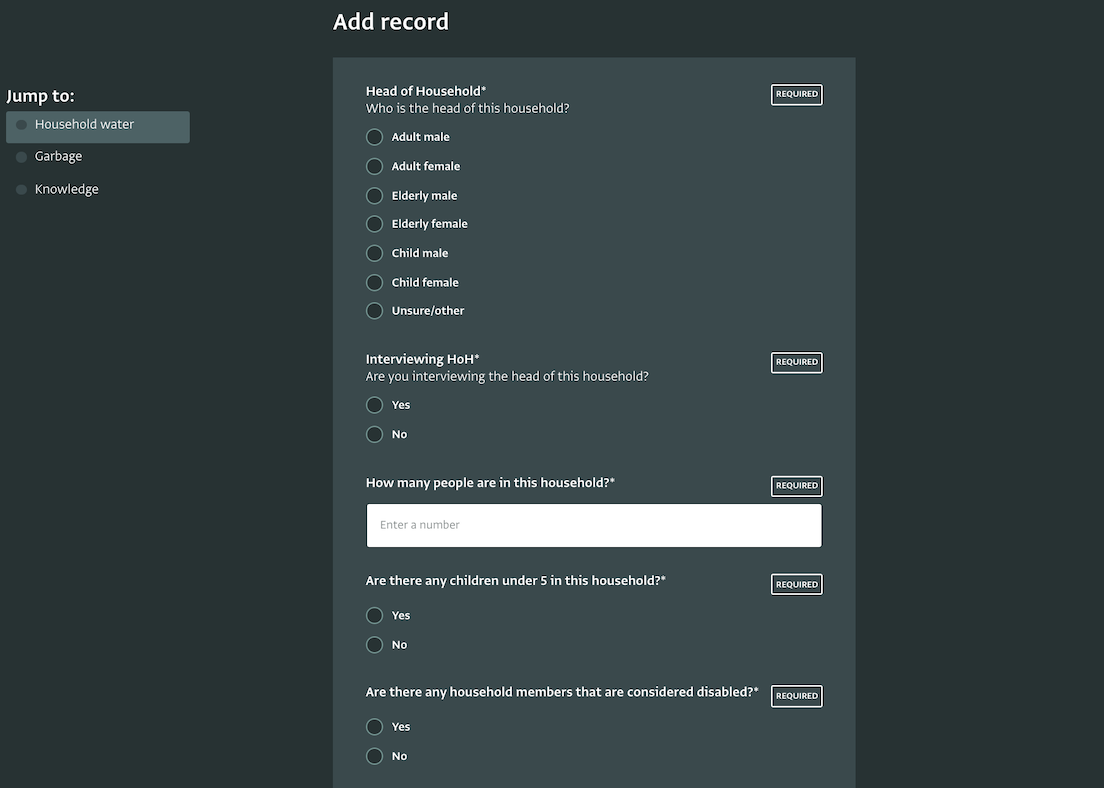
Task: Select Yes for Interviewing HoH
Action: pyautogui.click(x=375, y=405)
